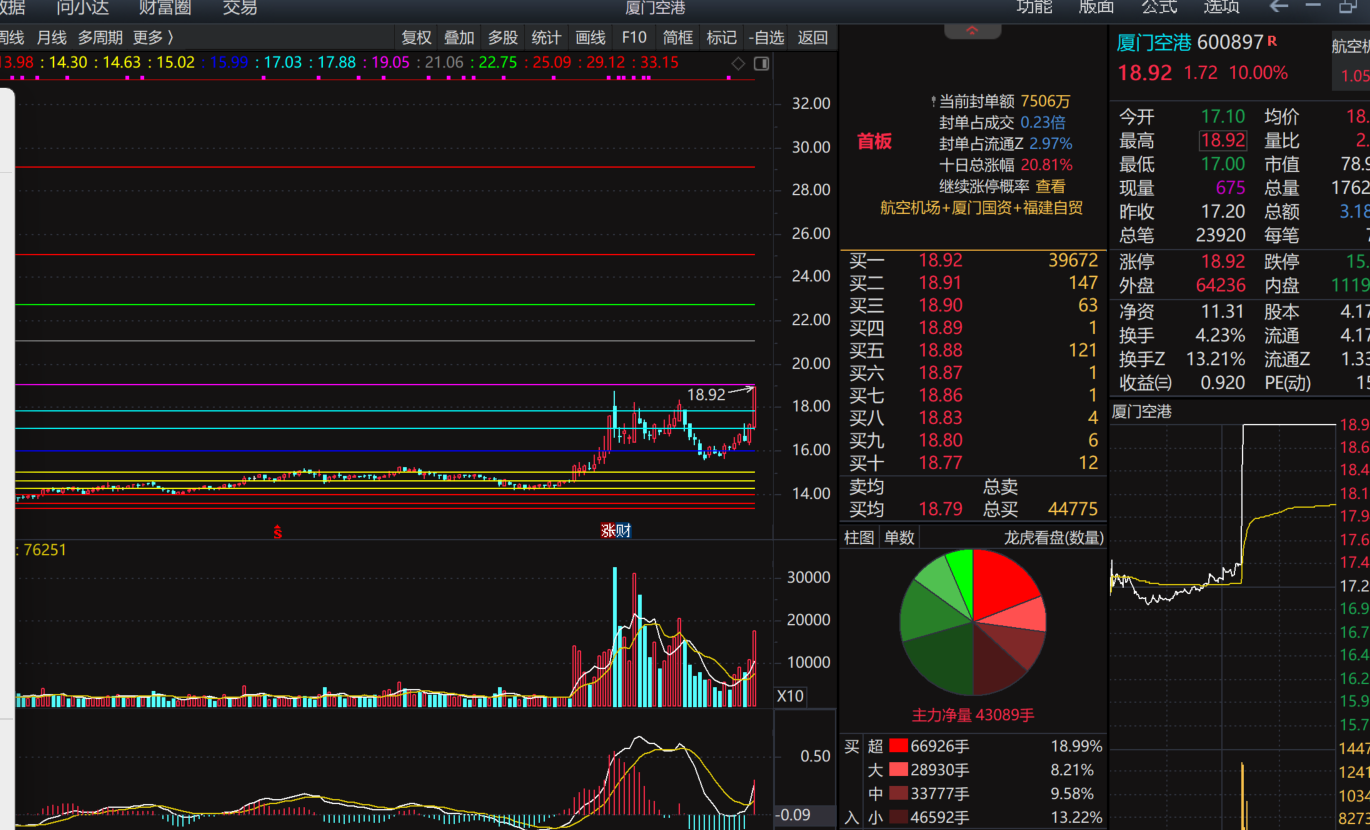Click the info icon before 当前封单额
The image size is (1370, 830).
point(934,101)
